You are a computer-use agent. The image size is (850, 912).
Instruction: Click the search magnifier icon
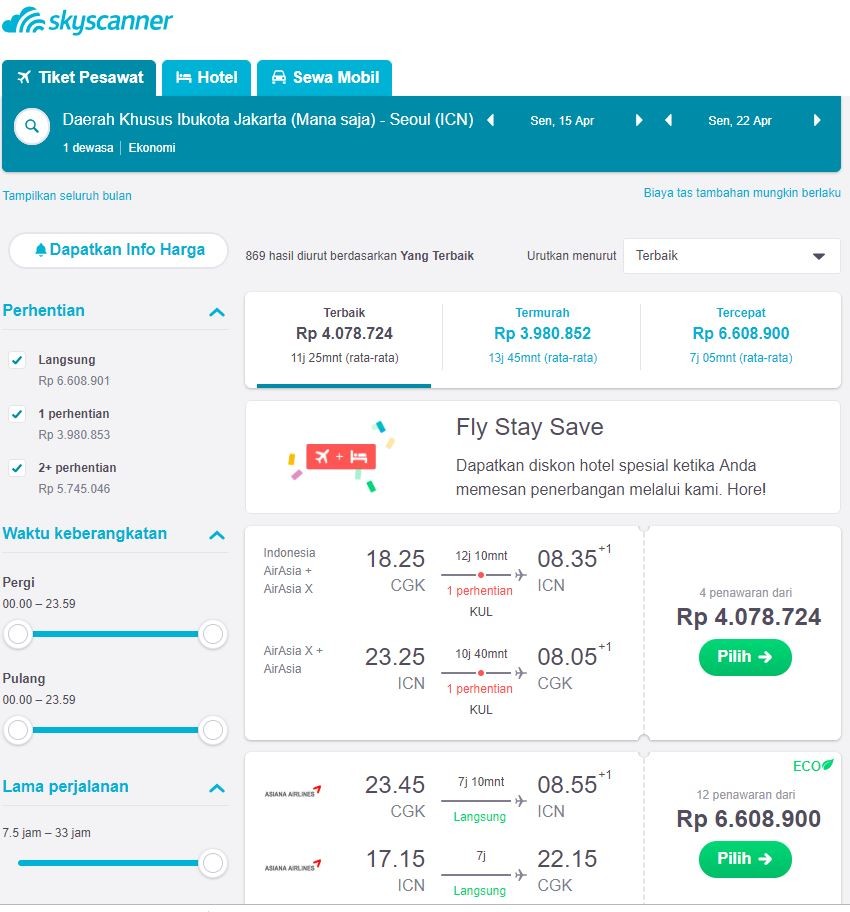32,127
